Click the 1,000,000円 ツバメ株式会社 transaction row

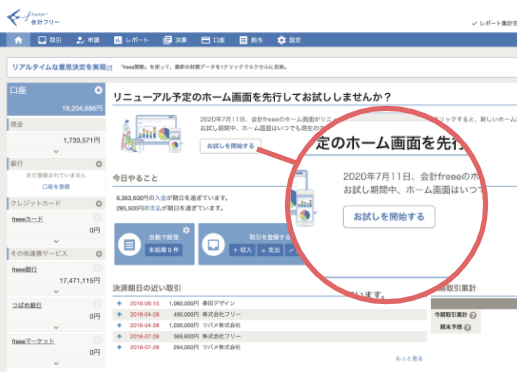pyautogui.click(x=270, y=325)
